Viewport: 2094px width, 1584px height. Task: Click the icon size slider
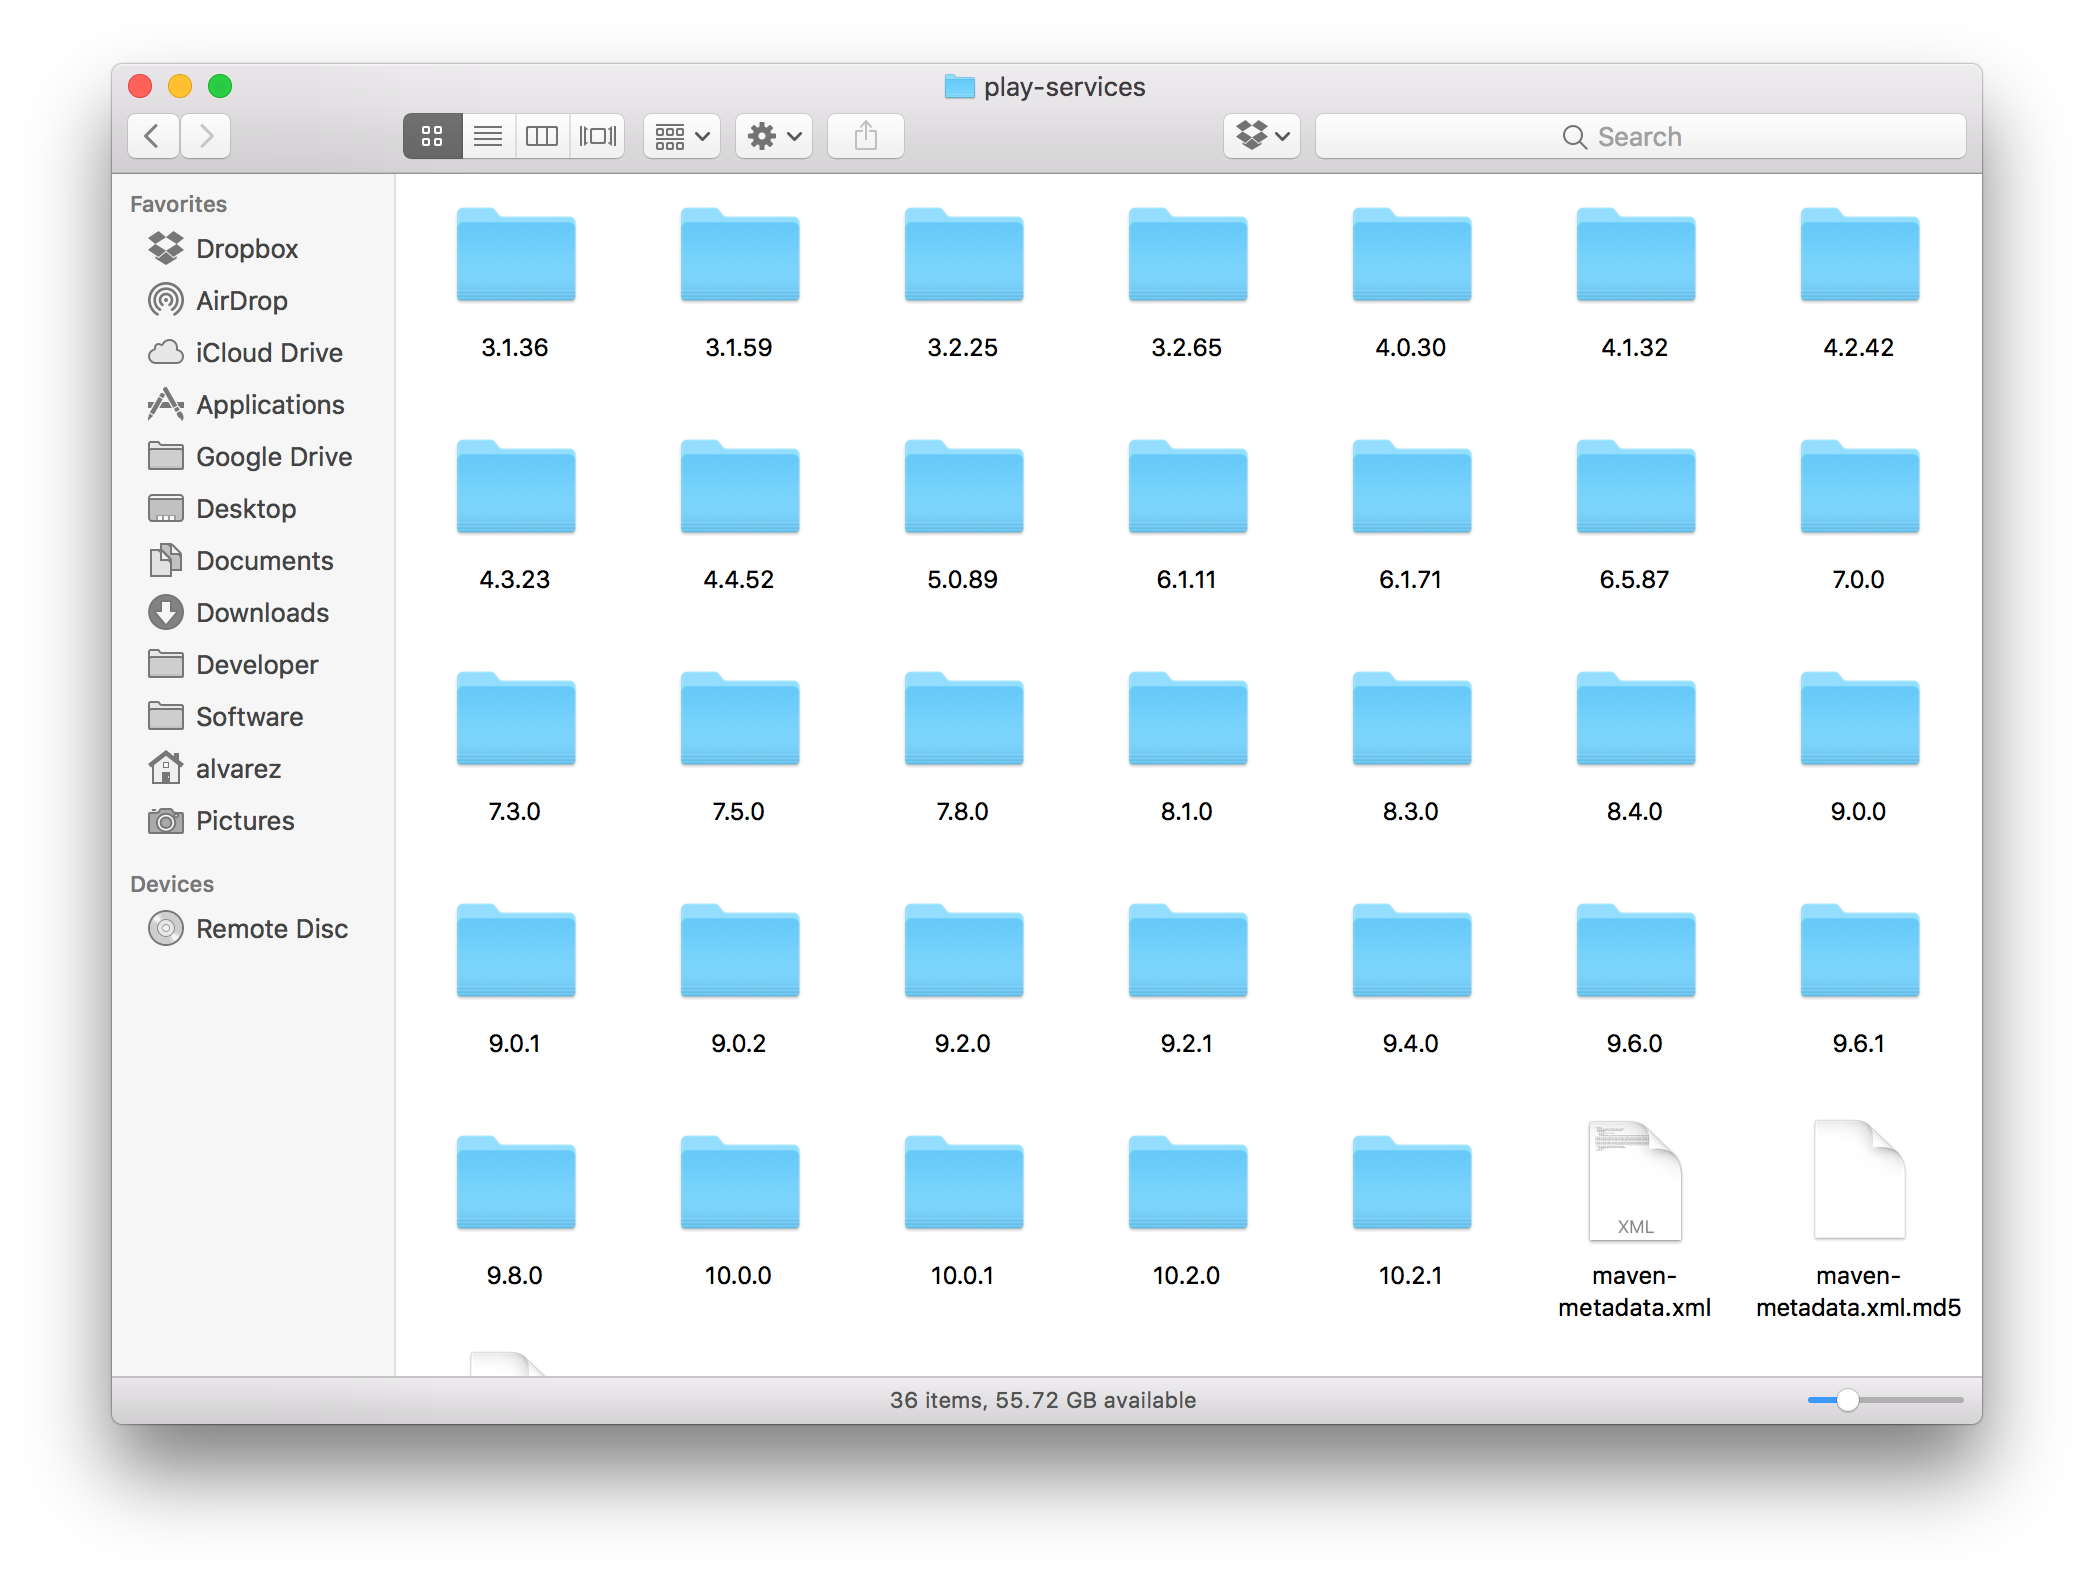(x=1885, y=1400)
